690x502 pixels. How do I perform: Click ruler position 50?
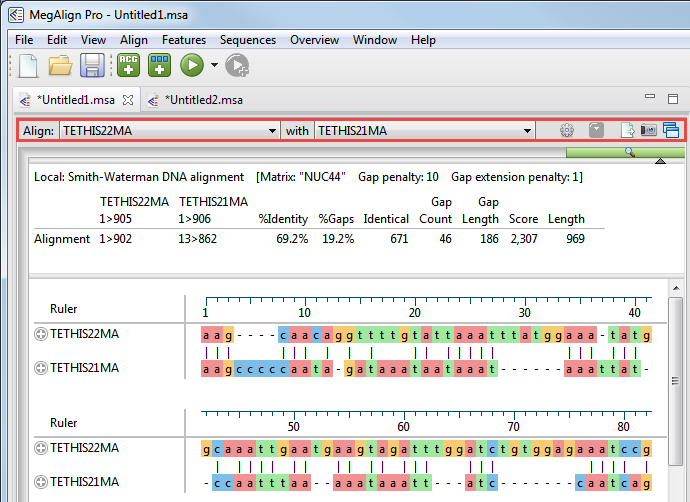[294, 427]
